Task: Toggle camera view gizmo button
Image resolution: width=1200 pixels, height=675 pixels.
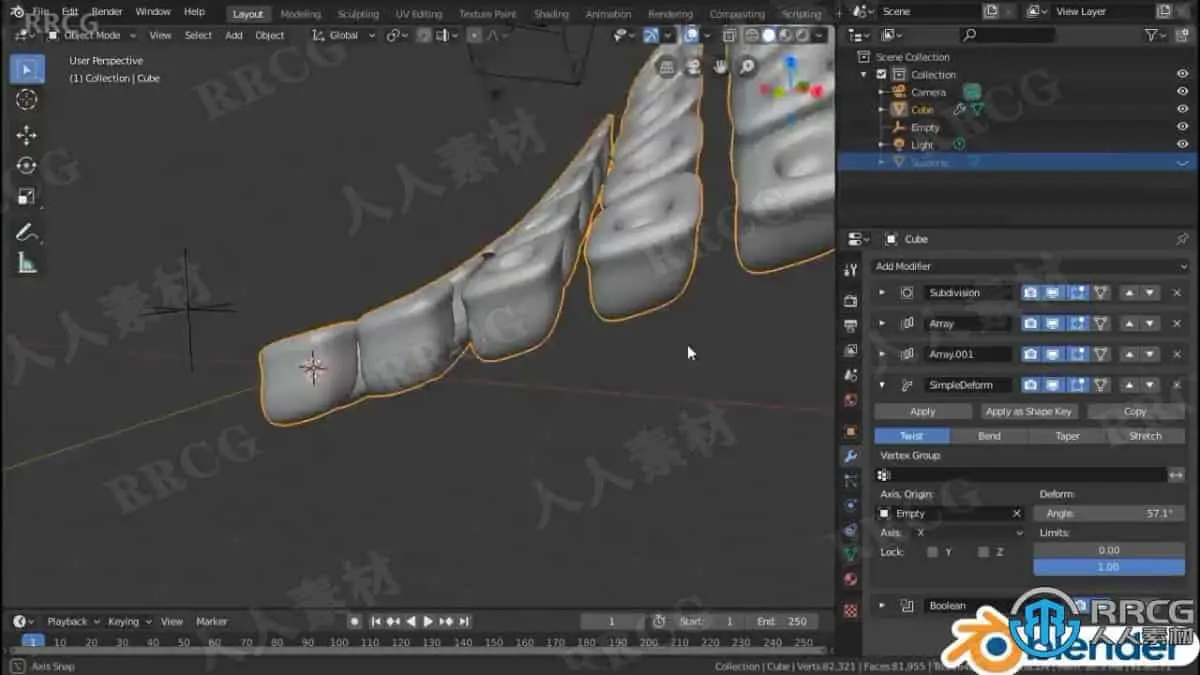Action: pos(693,67)
